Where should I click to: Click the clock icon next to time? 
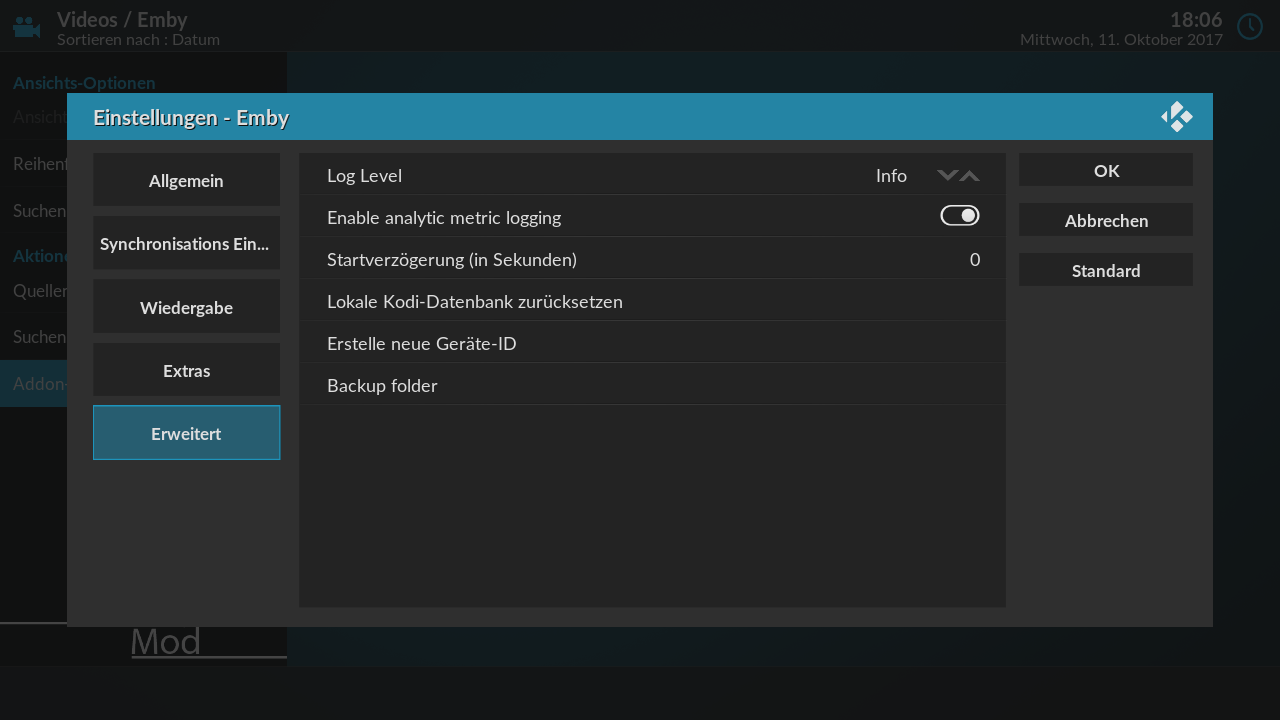click(x=1250, y=26)
